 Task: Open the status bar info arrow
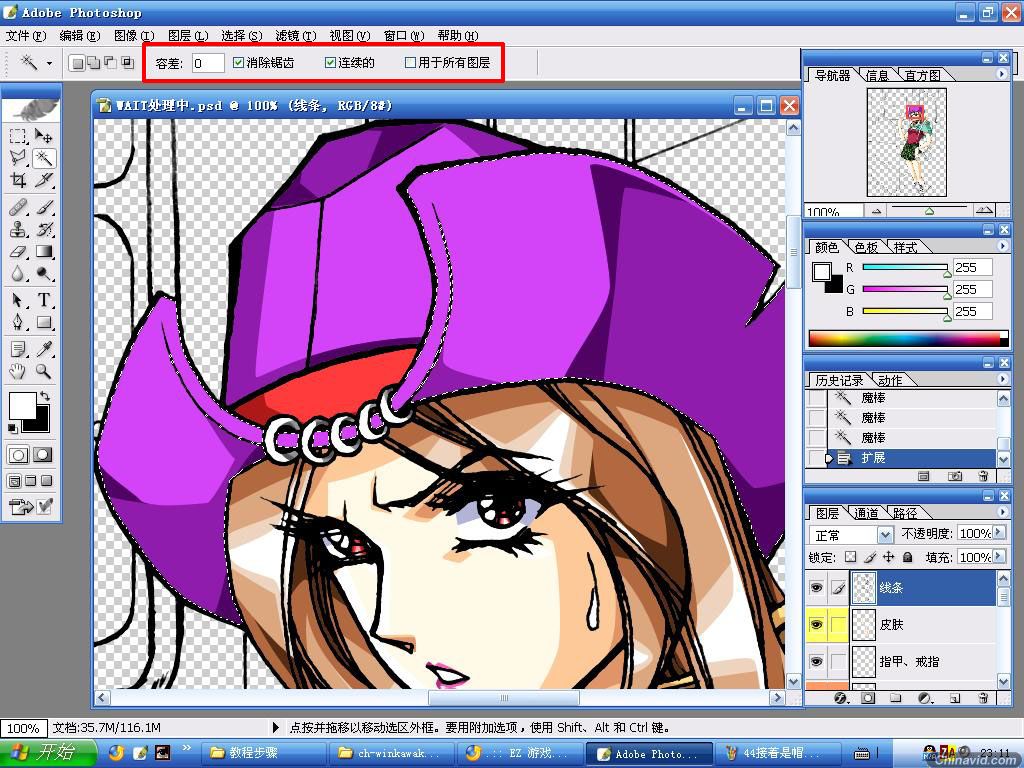276,727
